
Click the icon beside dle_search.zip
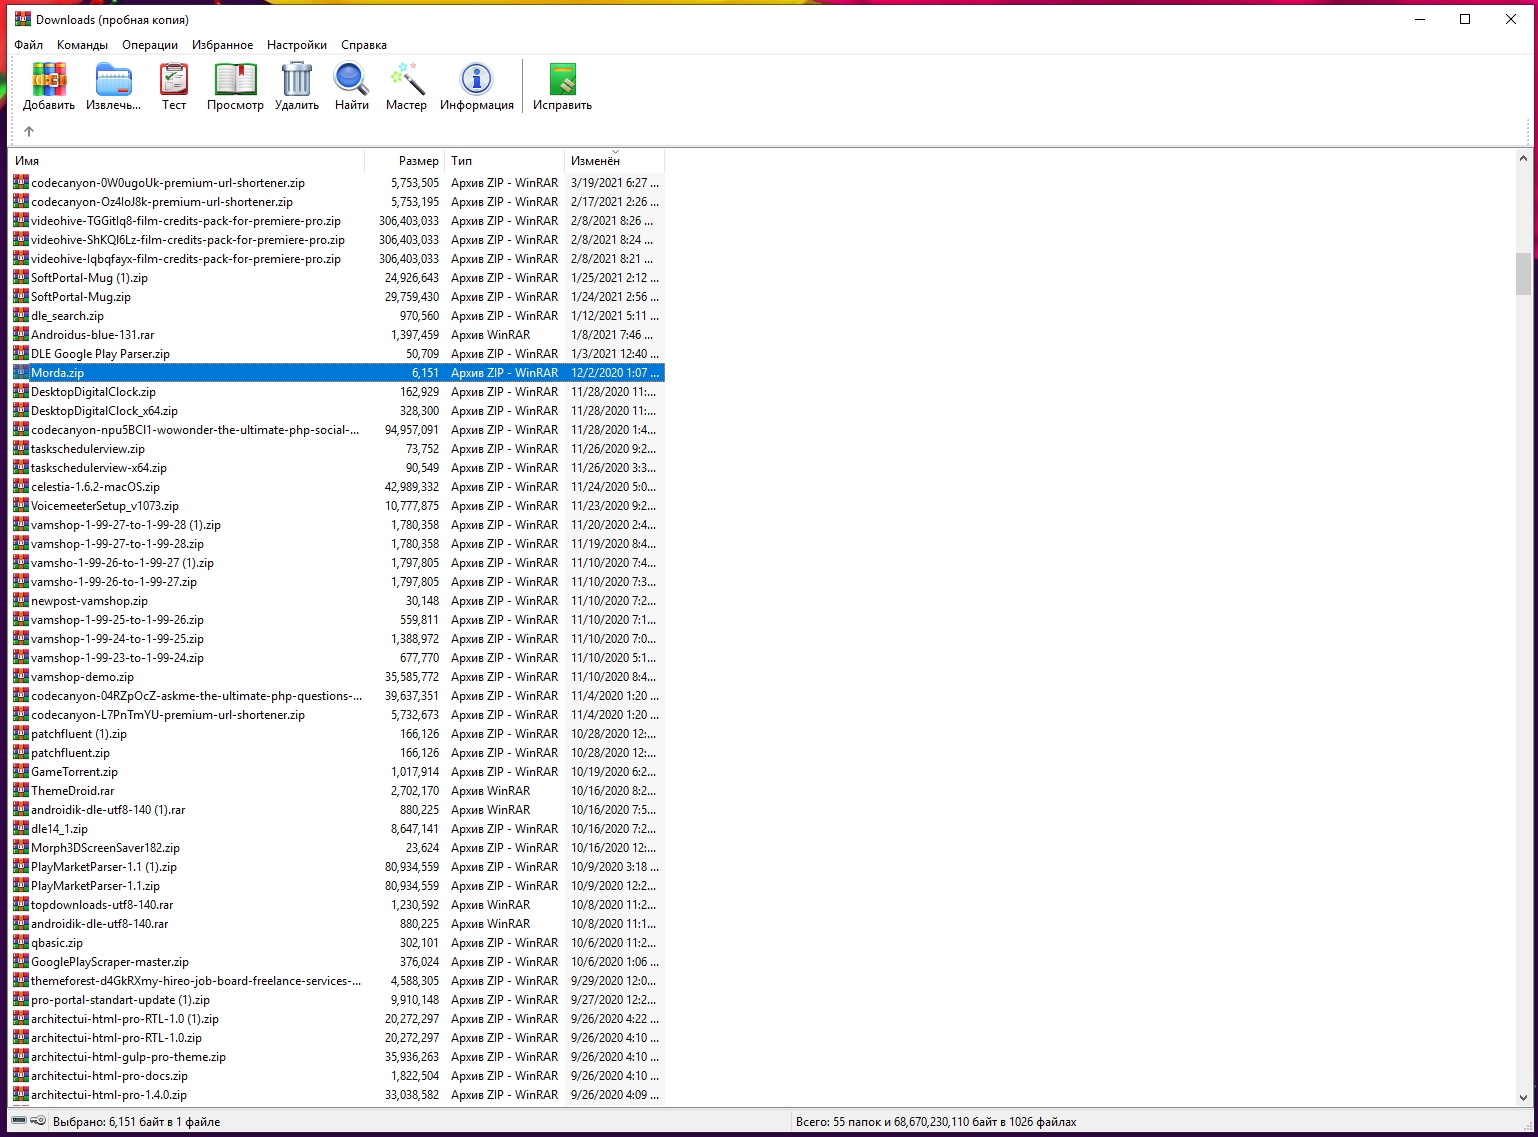click(x=21, y=316)
